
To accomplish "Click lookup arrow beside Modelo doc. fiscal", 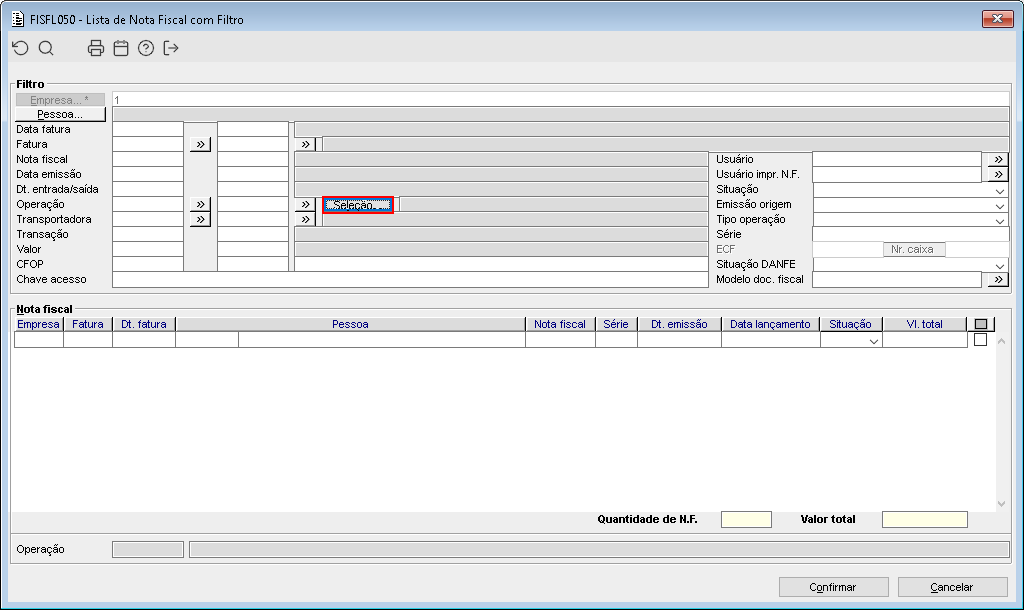I will (x=998, y=280).
